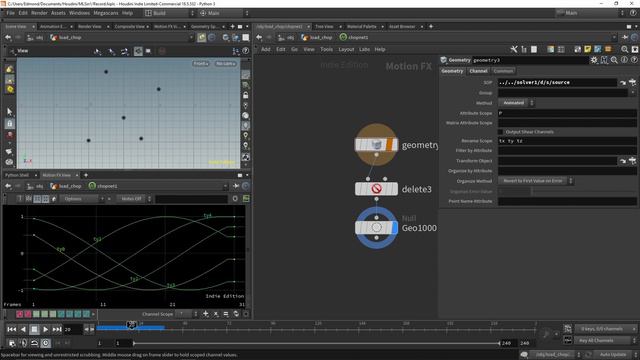
Task: Click the yellow sticky note icon in network toolbar
Action: pos(587,49)
